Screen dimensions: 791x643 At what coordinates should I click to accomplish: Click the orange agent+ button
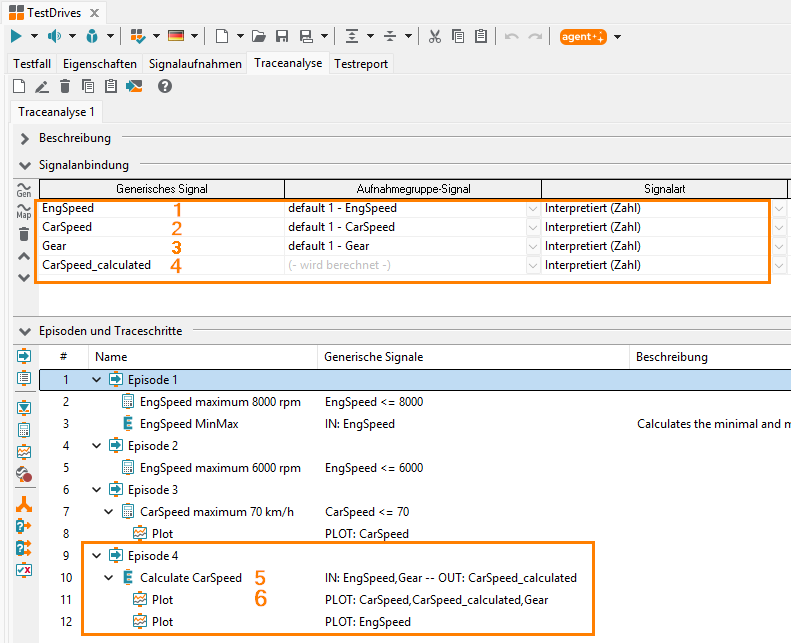583,37
